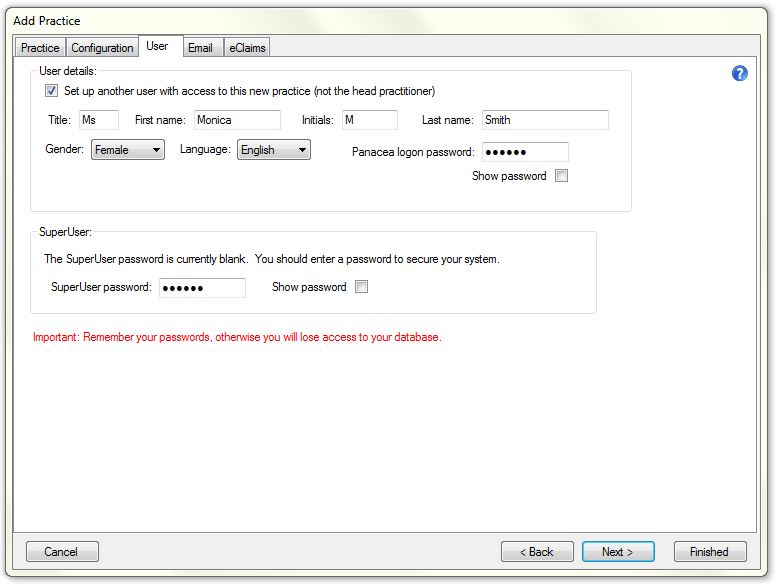The image size is (777, 585).
Task: Proceed with the Next button
Action: point(617,552)
